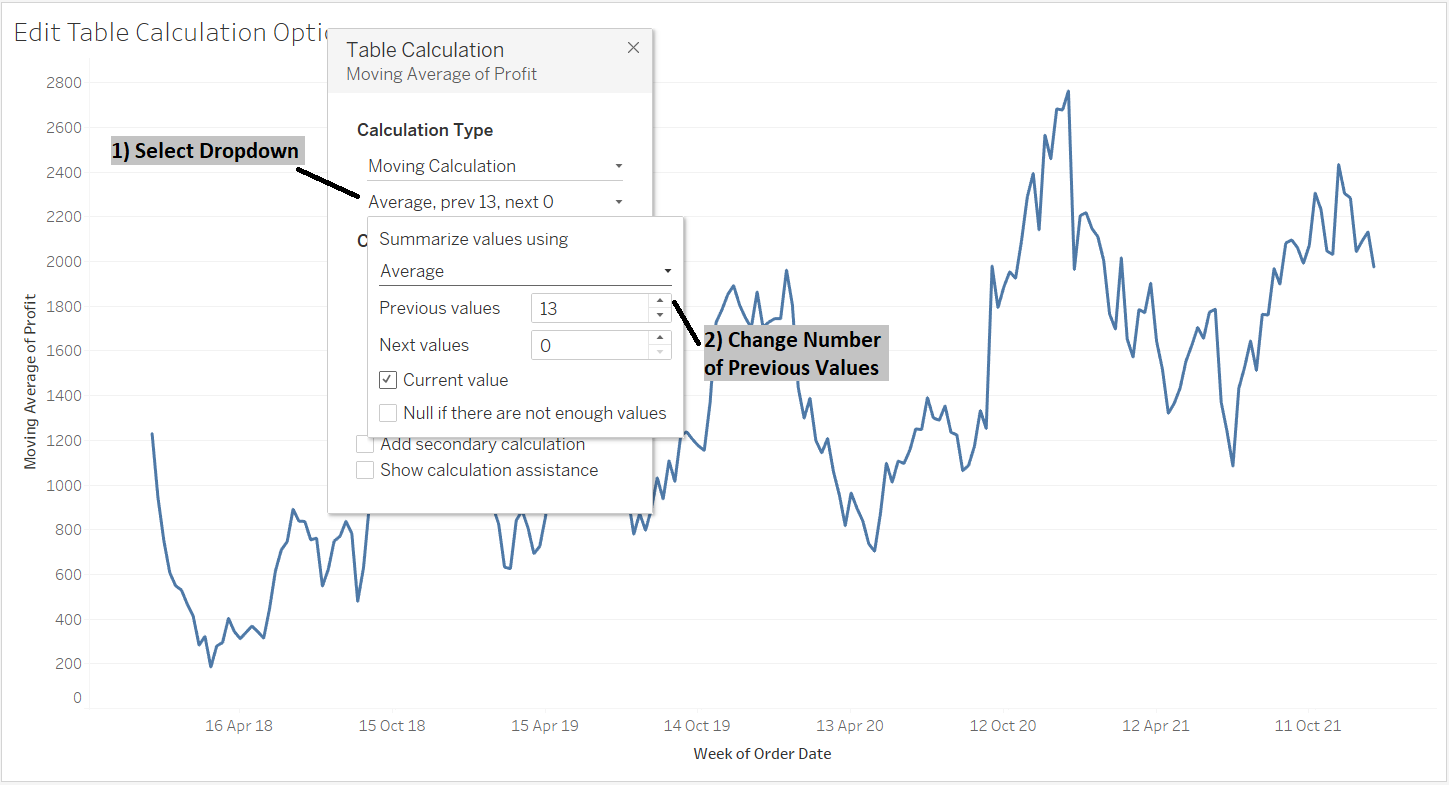Image resolution: width=1449 pixels, height=785 pixels.
Task: Enable Show calculation assistance
Action: point(365,470)
